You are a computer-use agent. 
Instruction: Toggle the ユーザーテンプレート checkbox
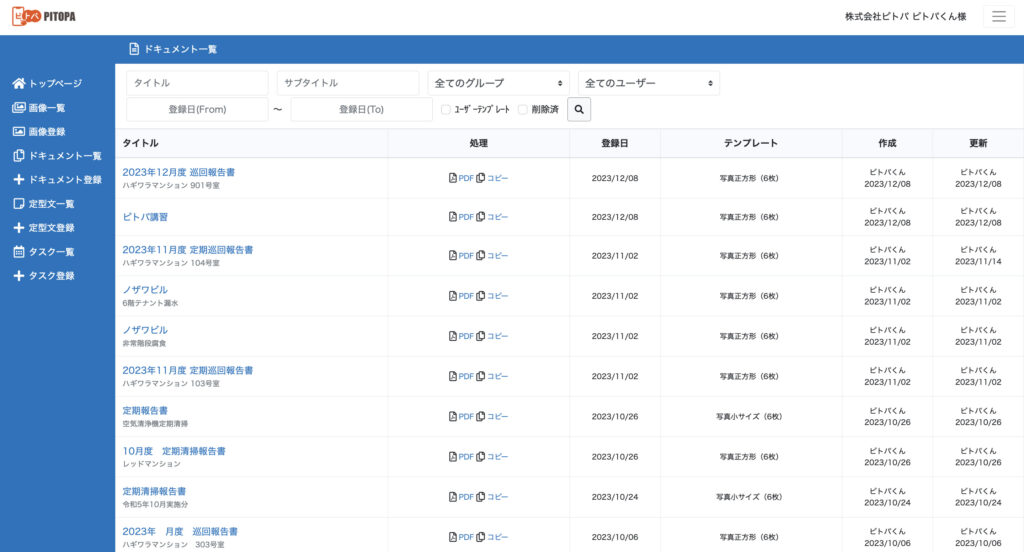445,109
